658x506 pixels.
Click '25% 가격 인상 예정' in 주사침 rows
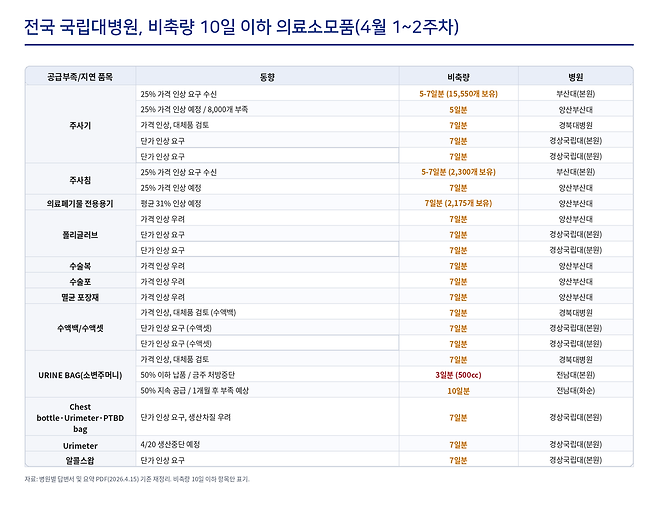point(171,188)
